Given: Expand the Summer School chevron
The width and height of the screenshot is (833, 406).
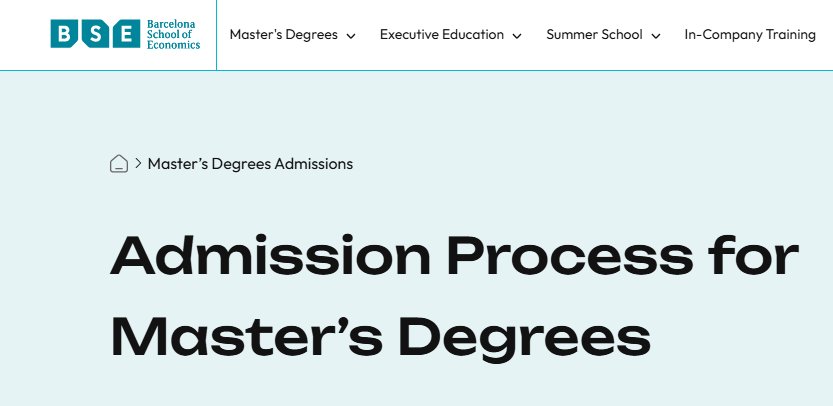Looking at the screenshot, I should [656, 36].
